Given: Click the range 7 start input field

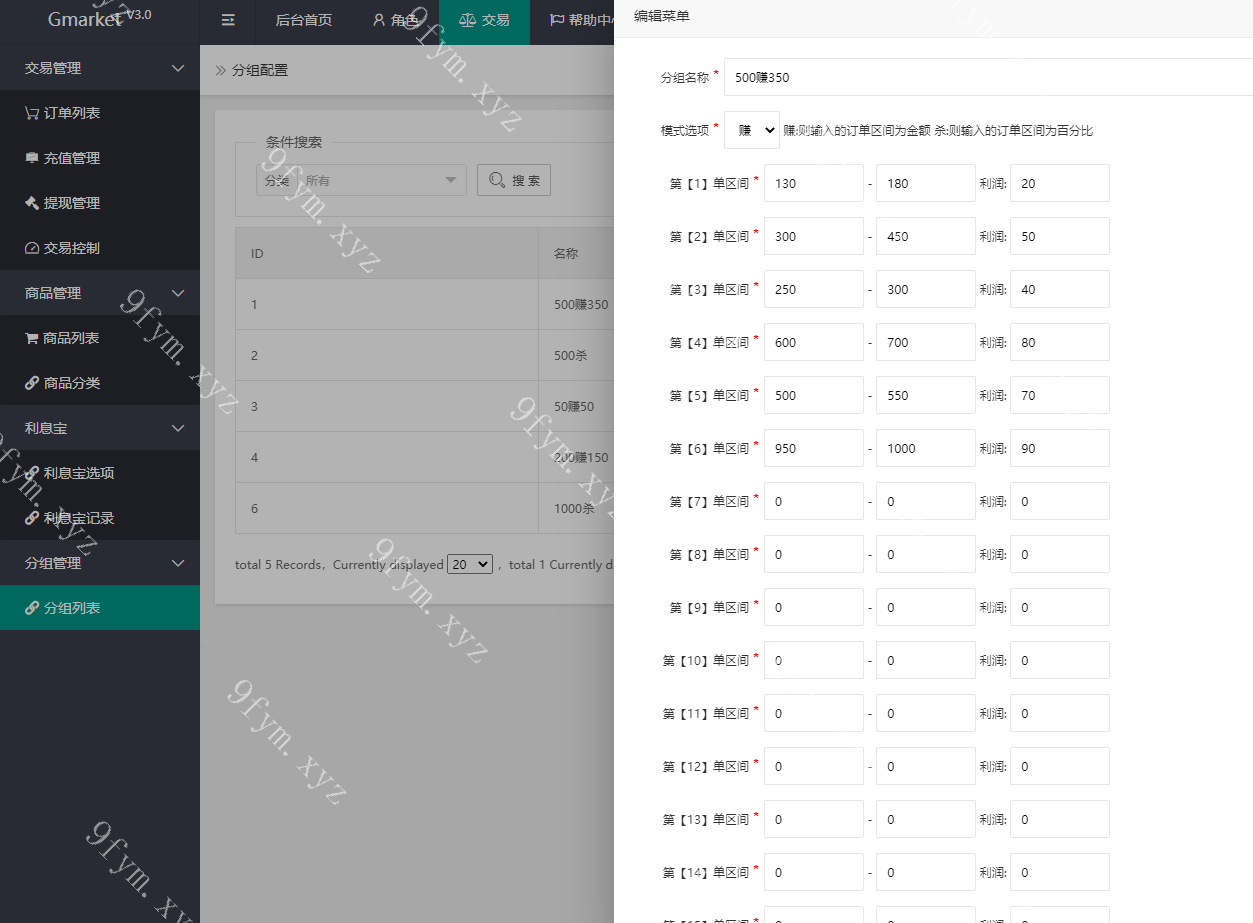Looking at the screenshot, I should click(x=814, y=501).
